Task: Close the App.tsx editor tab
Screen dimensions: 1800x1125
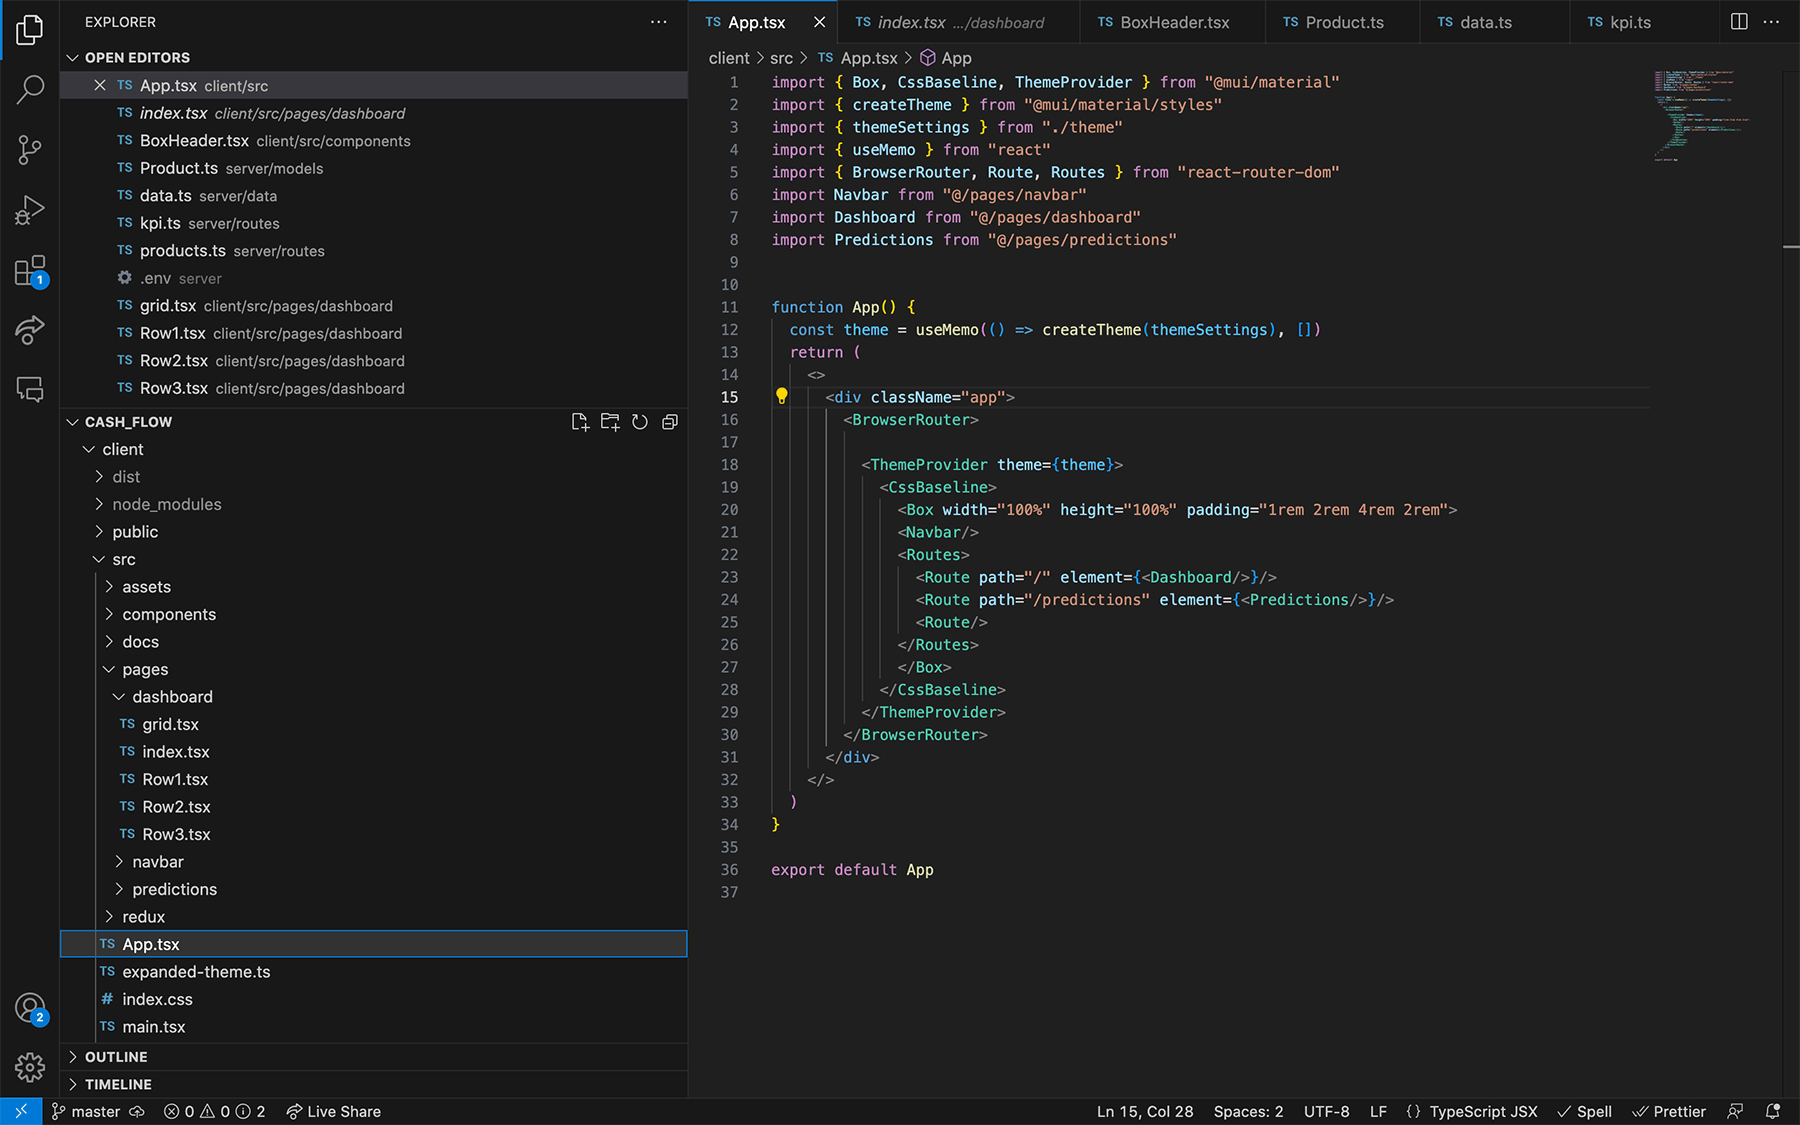Action: (819, 22)
